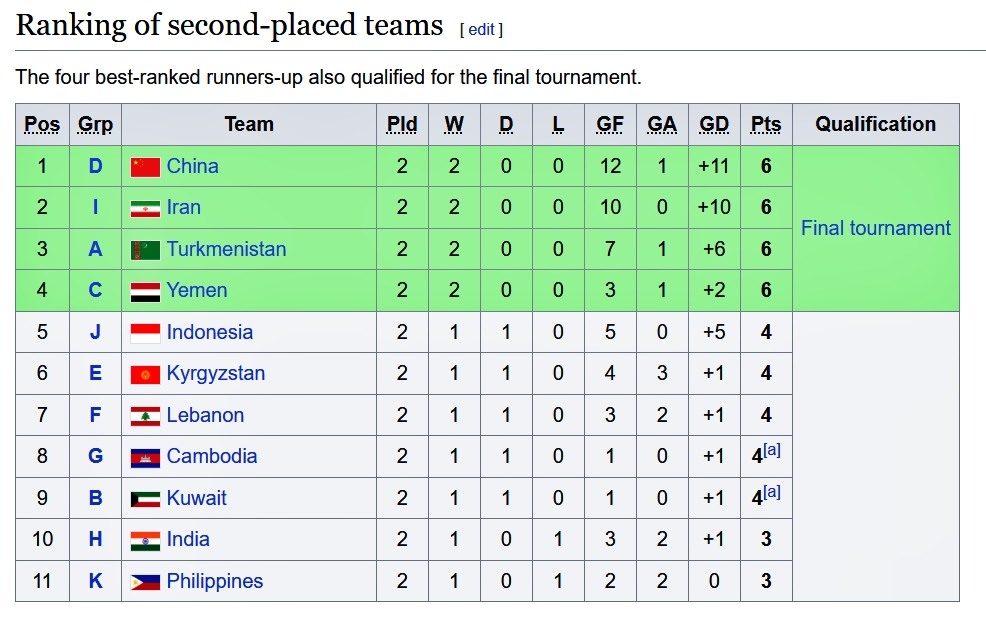The width and height of the screenshot is (986, 620).
Task: Open the edit link beside section heading
Action: 481,30
